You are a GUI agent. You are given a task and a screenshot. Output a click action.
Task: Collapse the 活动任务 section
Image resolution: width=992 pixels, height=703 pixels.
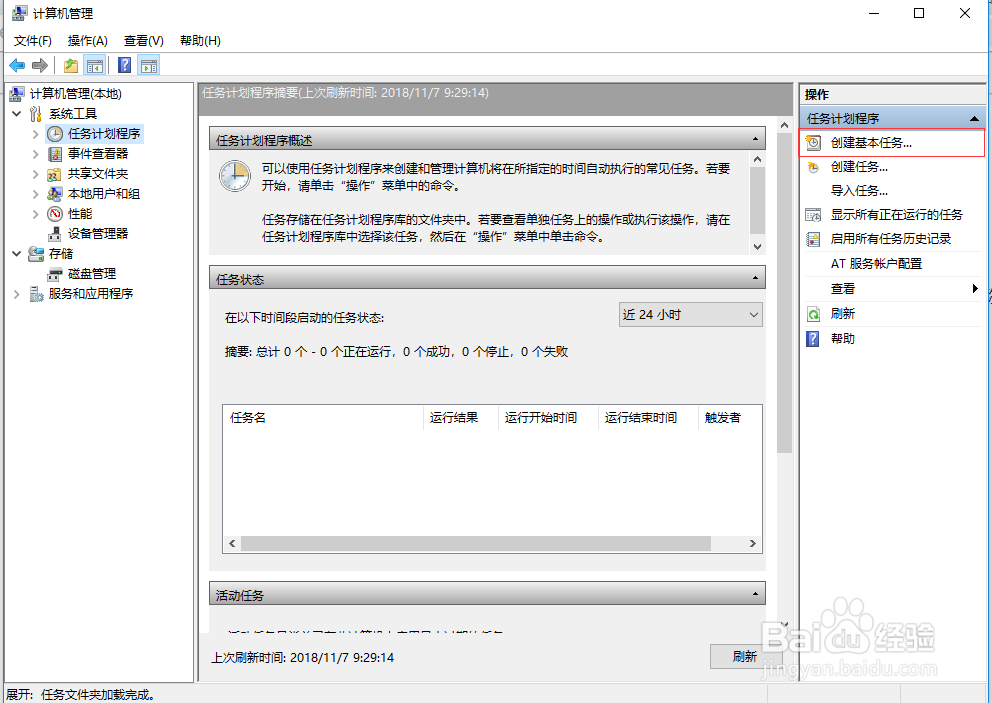[x=755, y=594]
